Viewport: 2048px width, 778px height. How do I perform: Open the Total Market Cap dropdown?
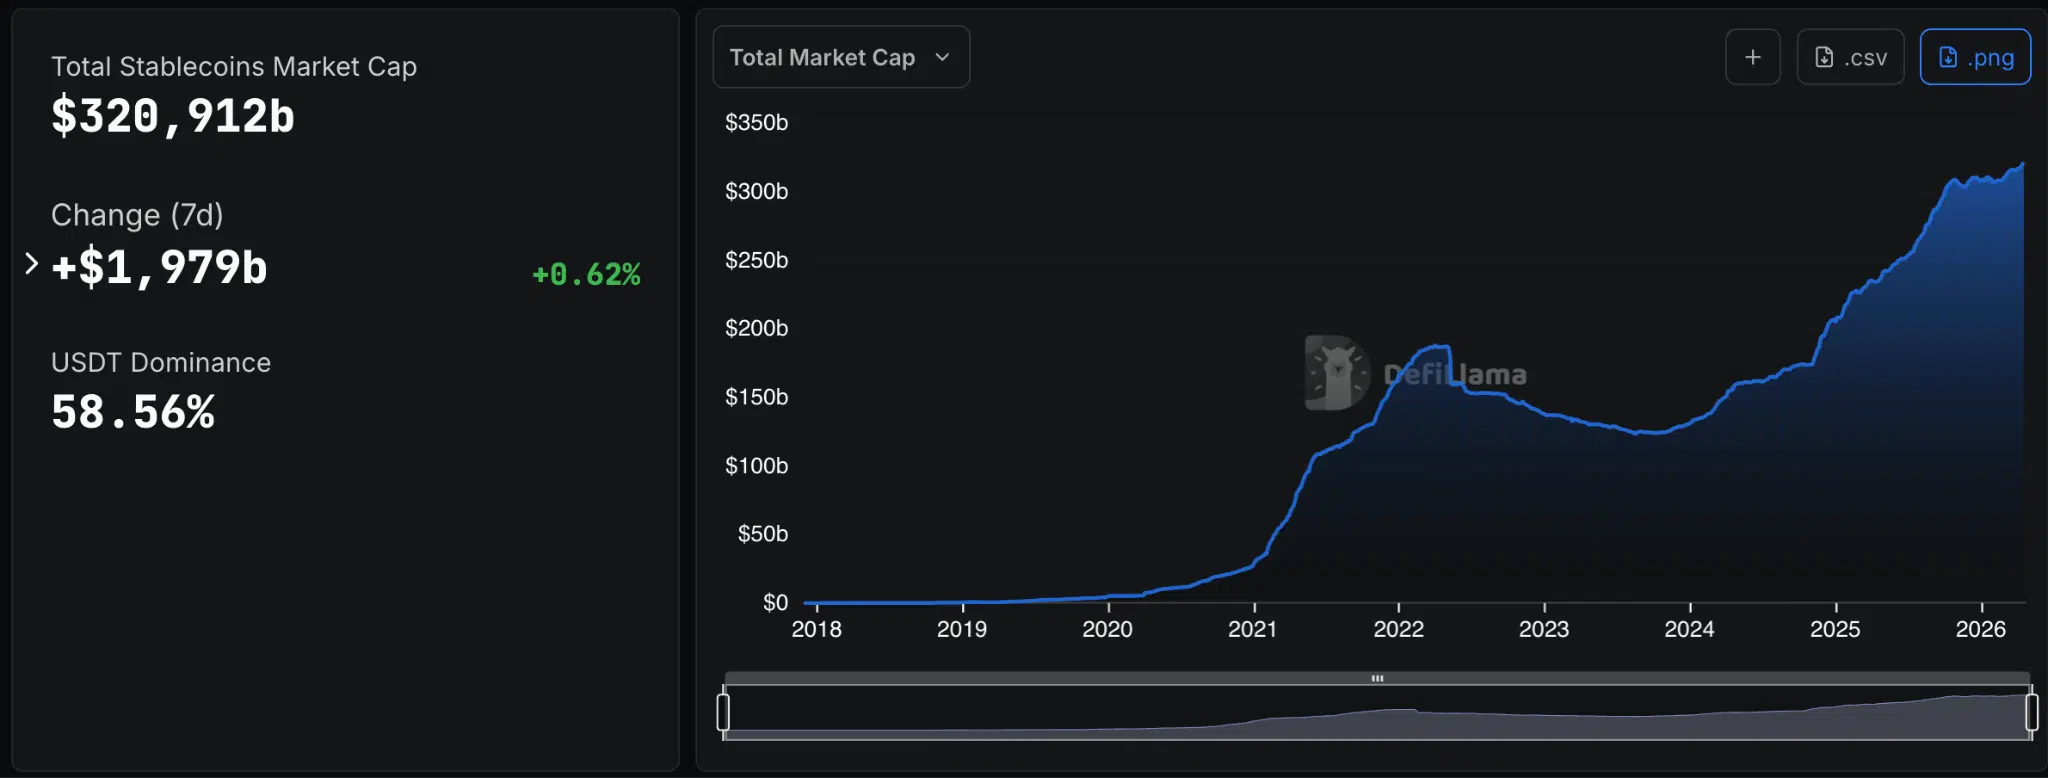(840, 57)
